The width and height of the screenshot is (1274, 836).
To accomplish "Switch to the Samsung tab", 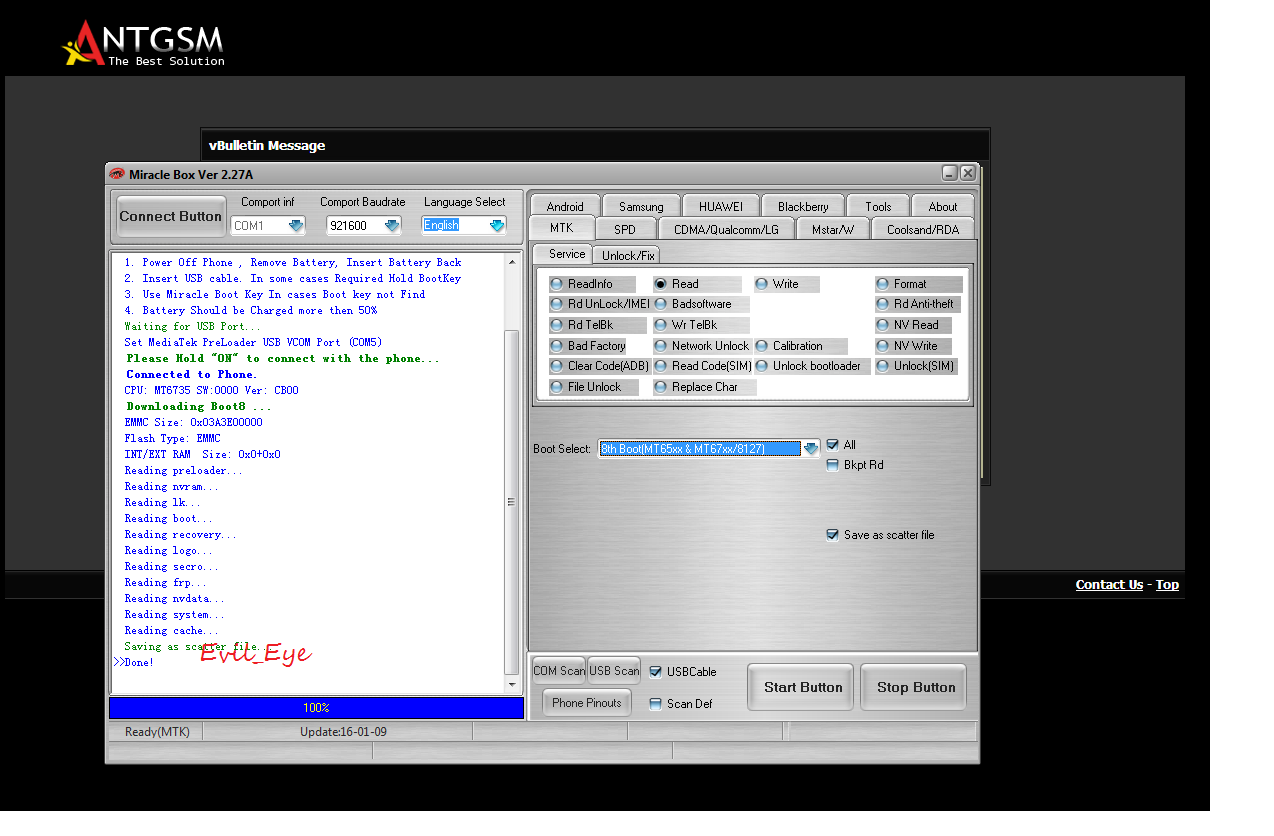I will 641,206.
